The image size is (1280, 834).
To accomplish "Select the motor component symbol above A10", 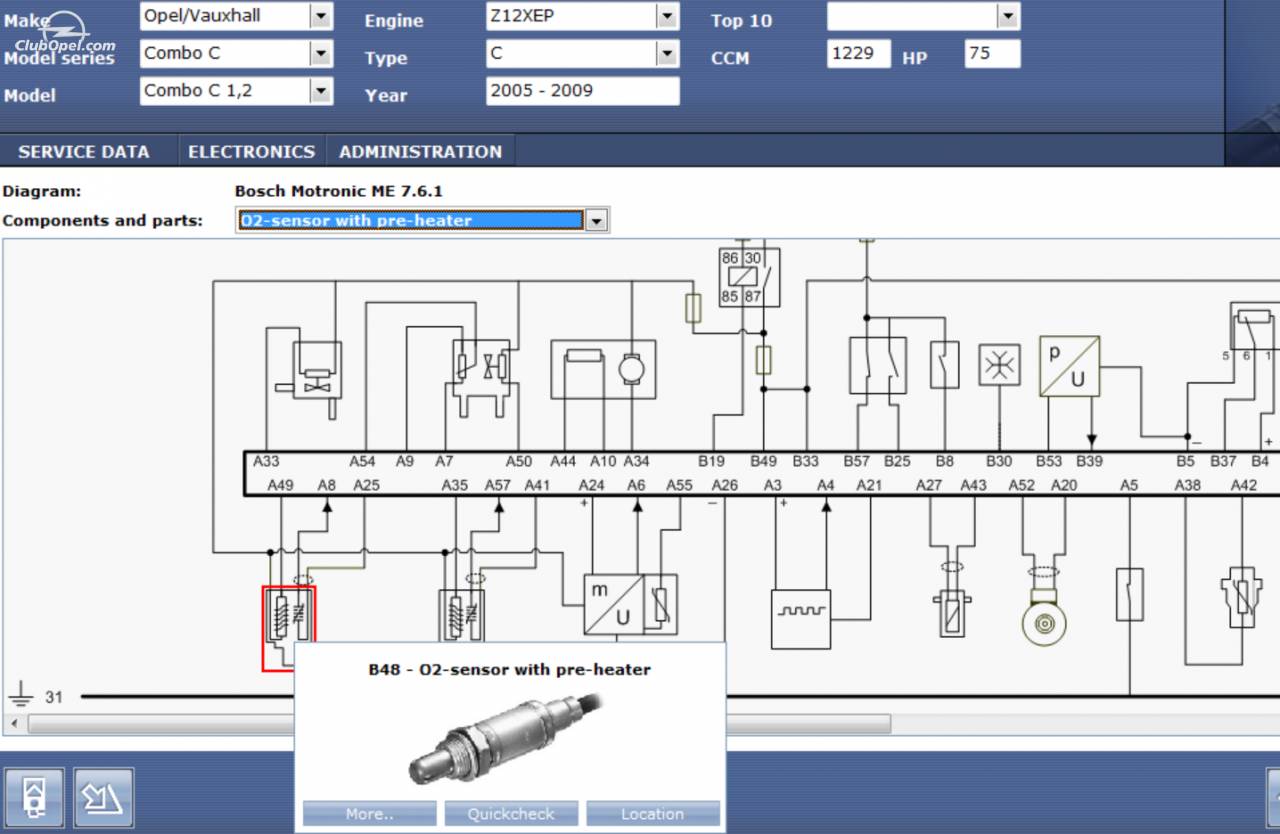I will coord(603,369).
